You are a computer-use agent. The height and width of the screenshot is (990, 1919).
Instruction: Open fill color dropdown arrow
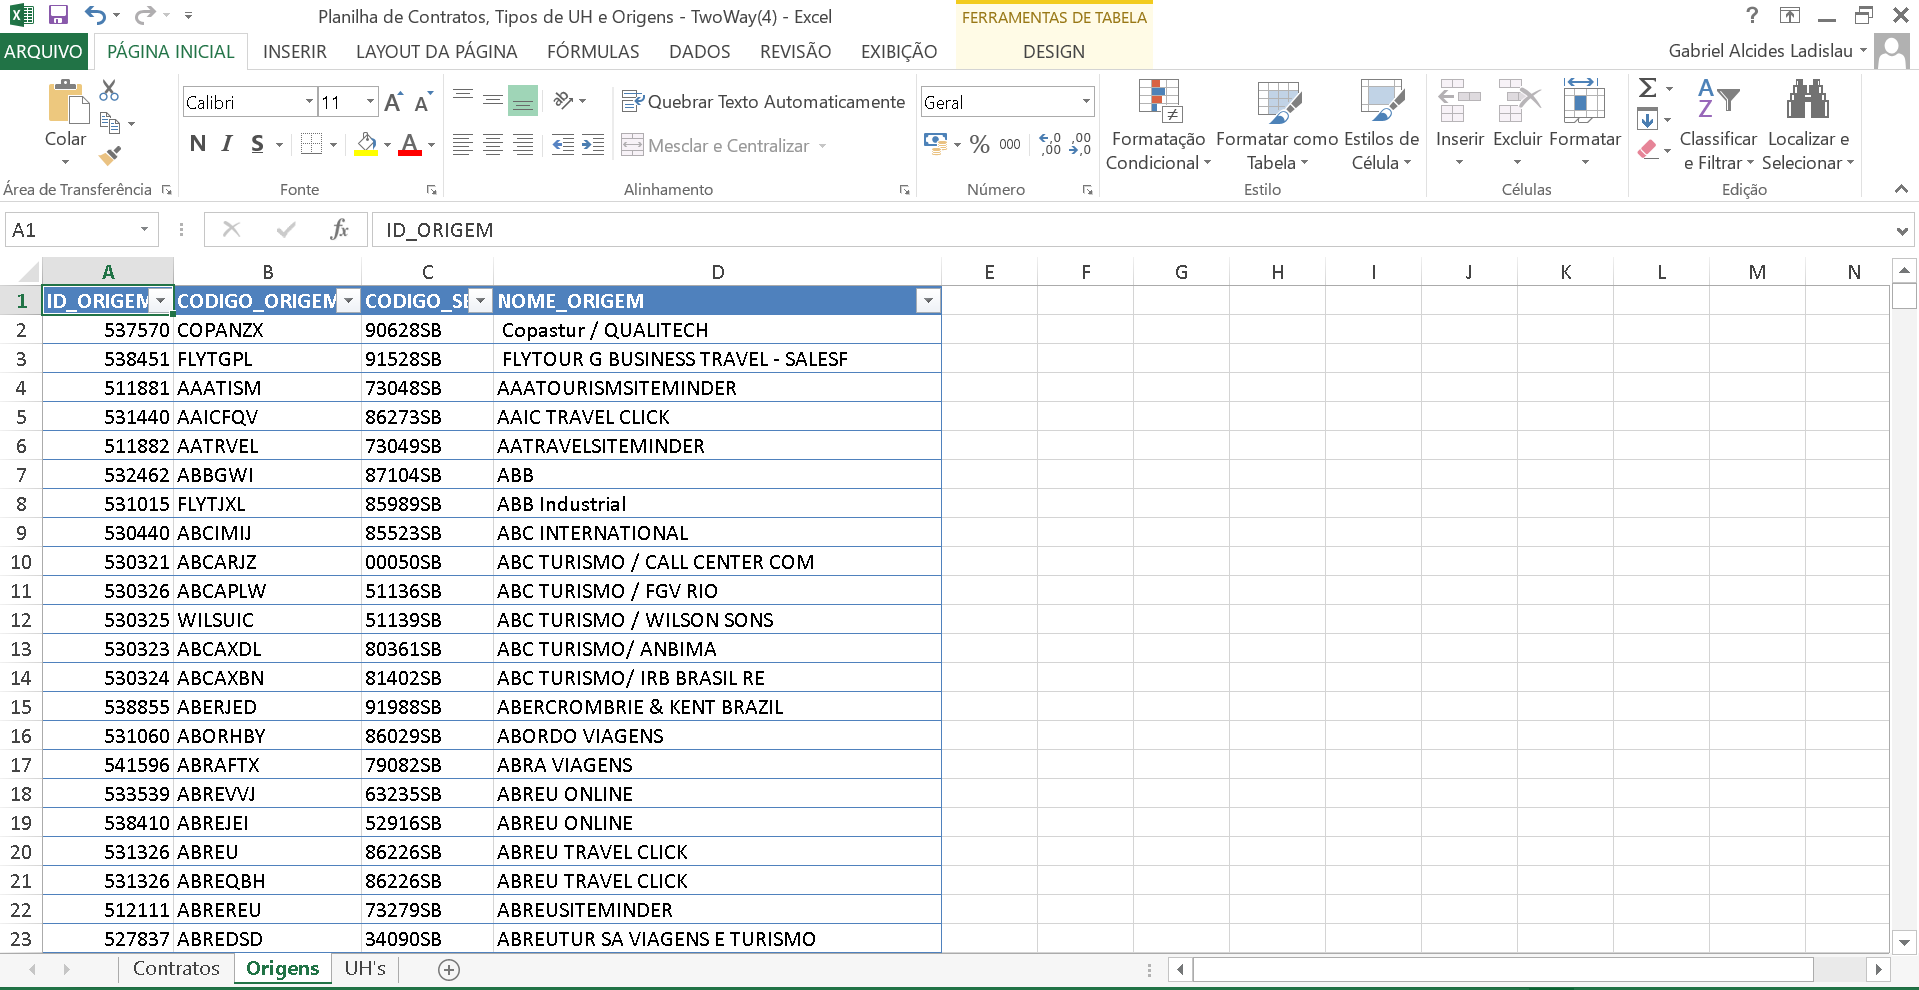tap(387, 145)
